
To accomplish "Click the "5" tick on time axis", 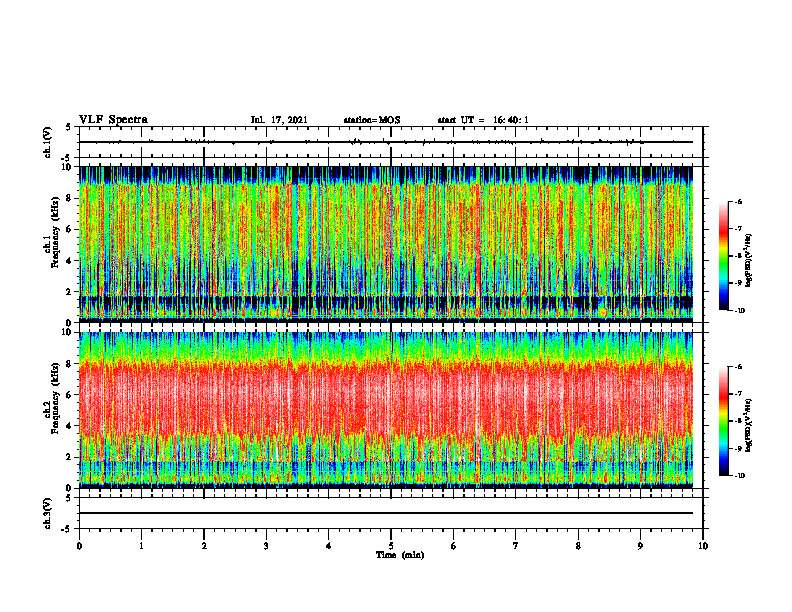I will coord(391,546).
